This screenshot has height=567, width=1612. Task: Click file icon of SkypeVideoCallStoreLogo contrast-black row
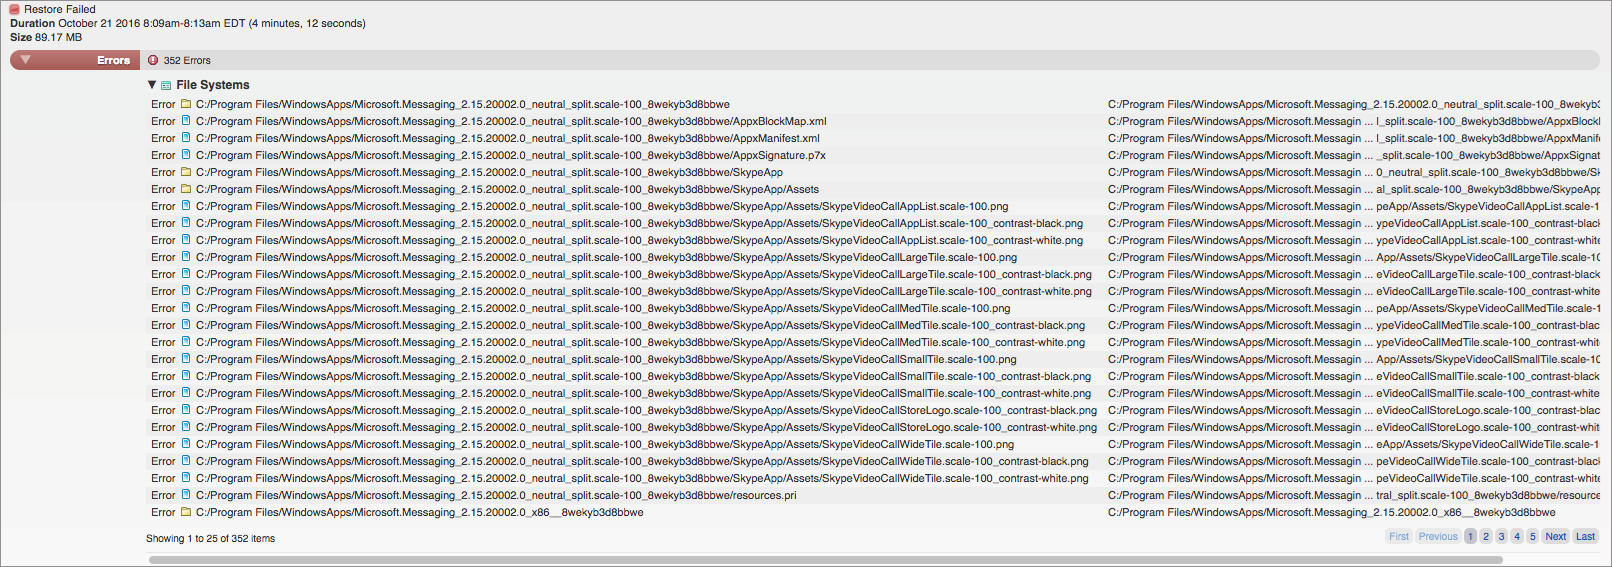[186, 410]
